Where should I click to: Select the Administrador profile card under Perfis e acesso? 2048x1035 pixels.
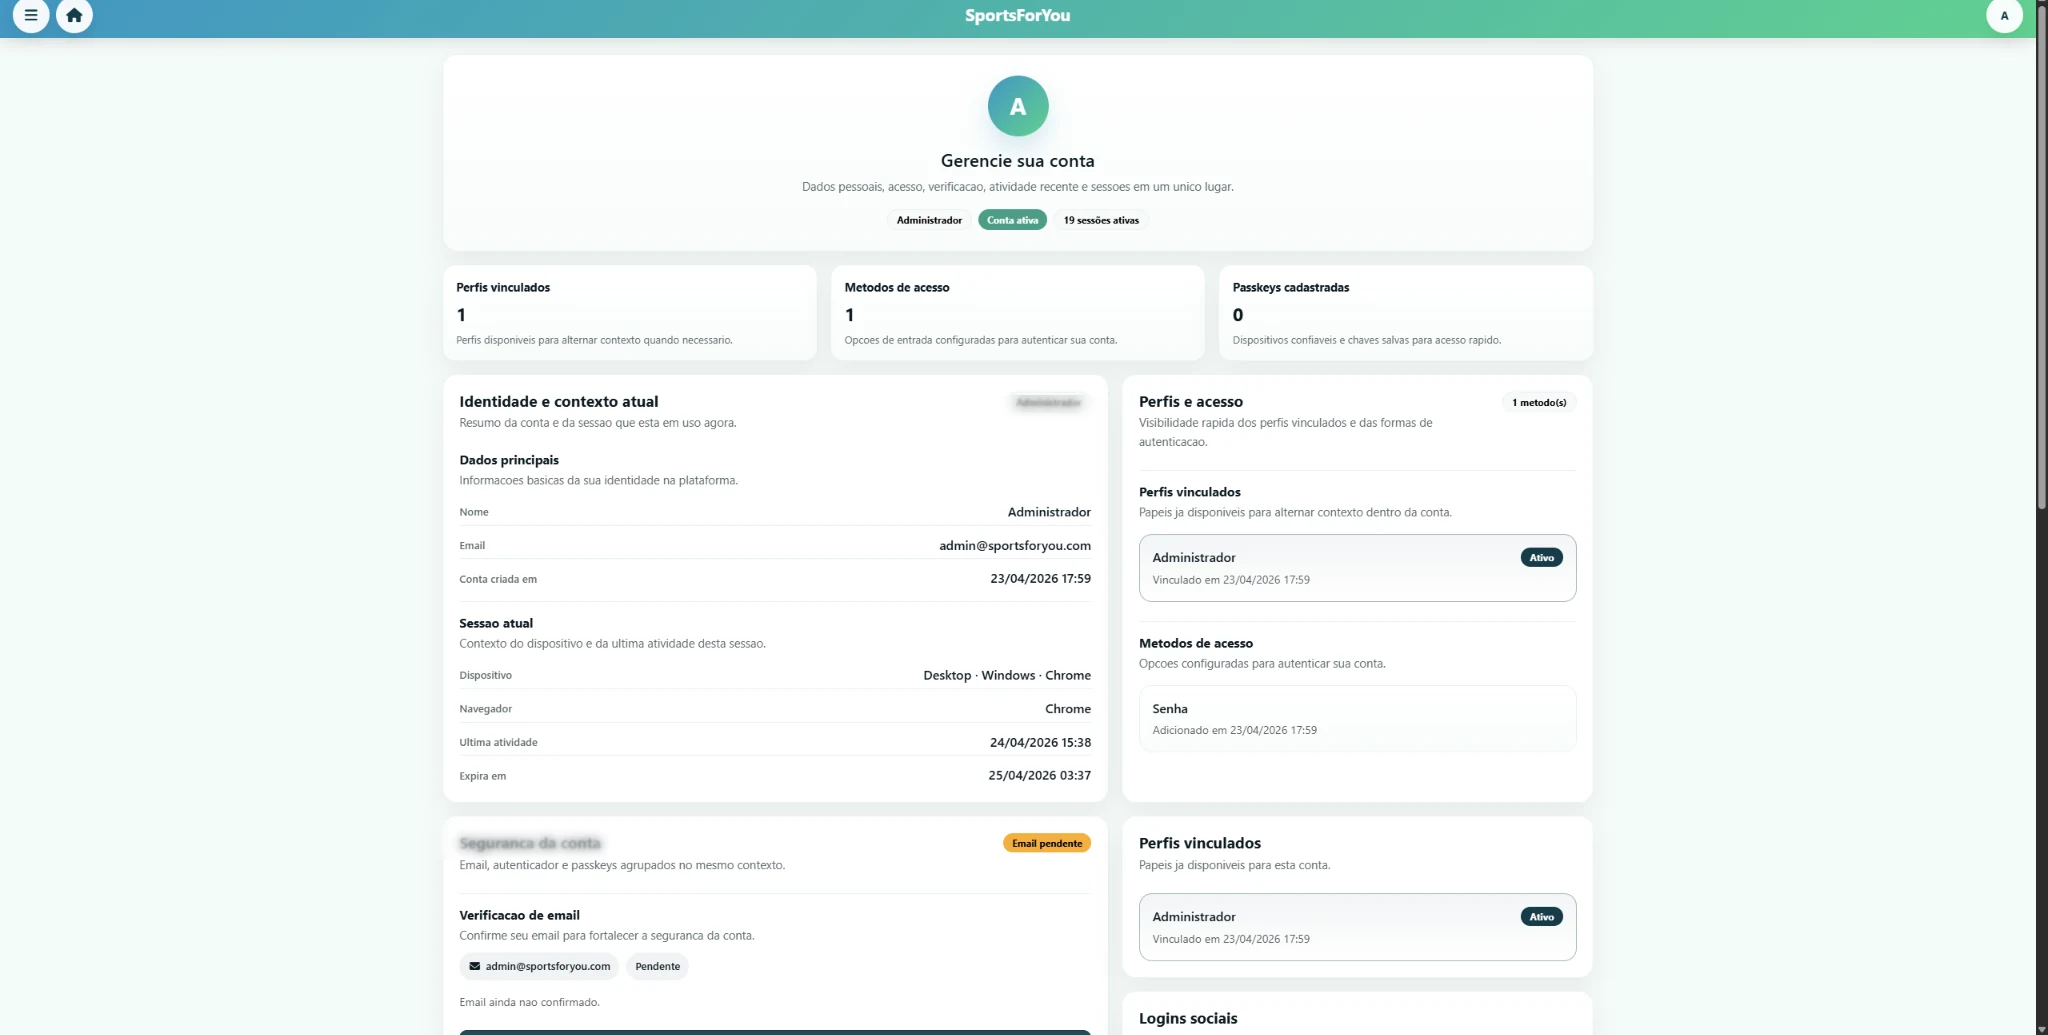pos(1356,568)
